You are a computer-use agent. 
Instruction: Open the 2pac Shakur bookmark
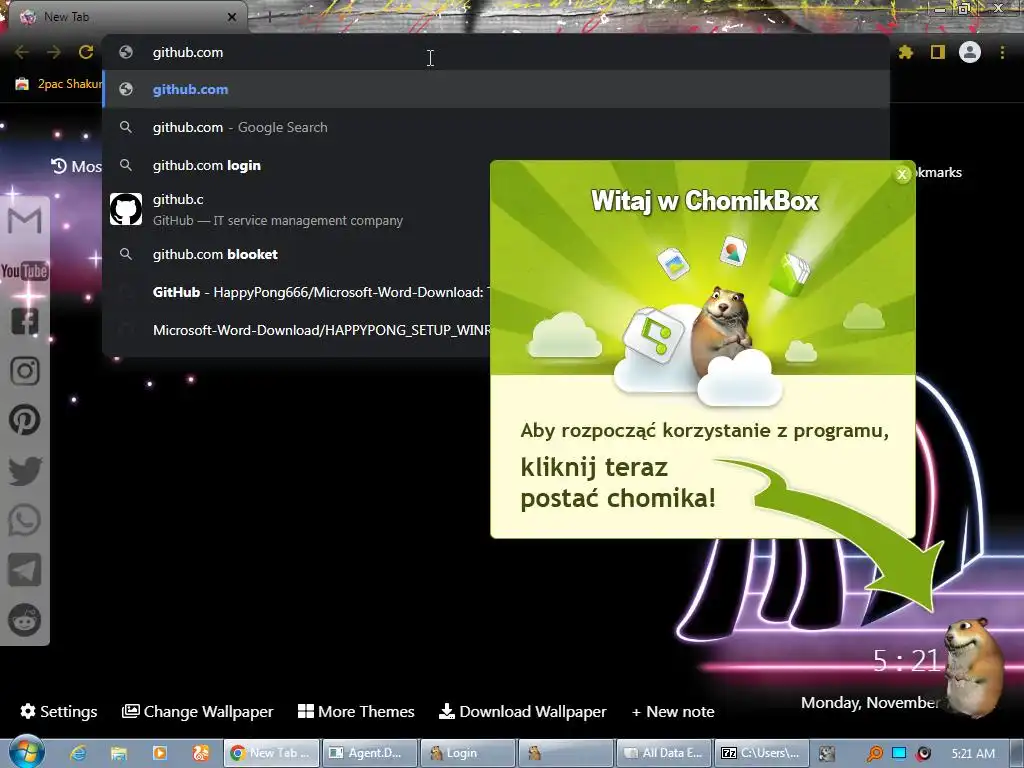pos(59,84)
